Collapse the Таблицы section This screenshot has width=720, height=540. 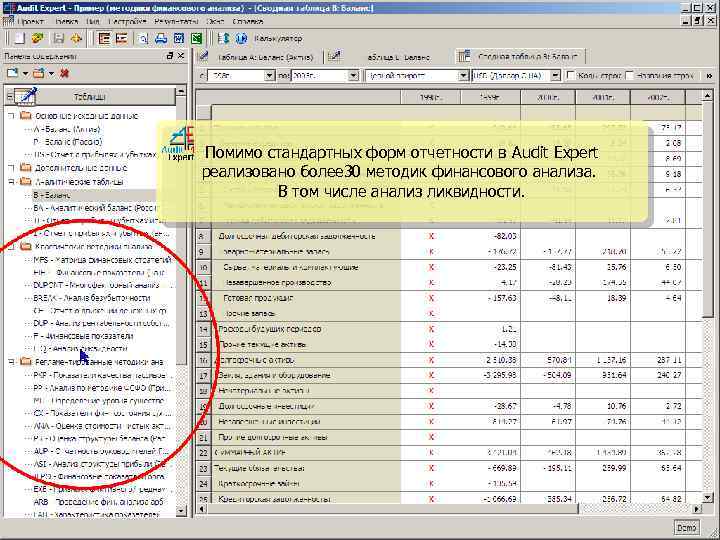tap(10, 96)
